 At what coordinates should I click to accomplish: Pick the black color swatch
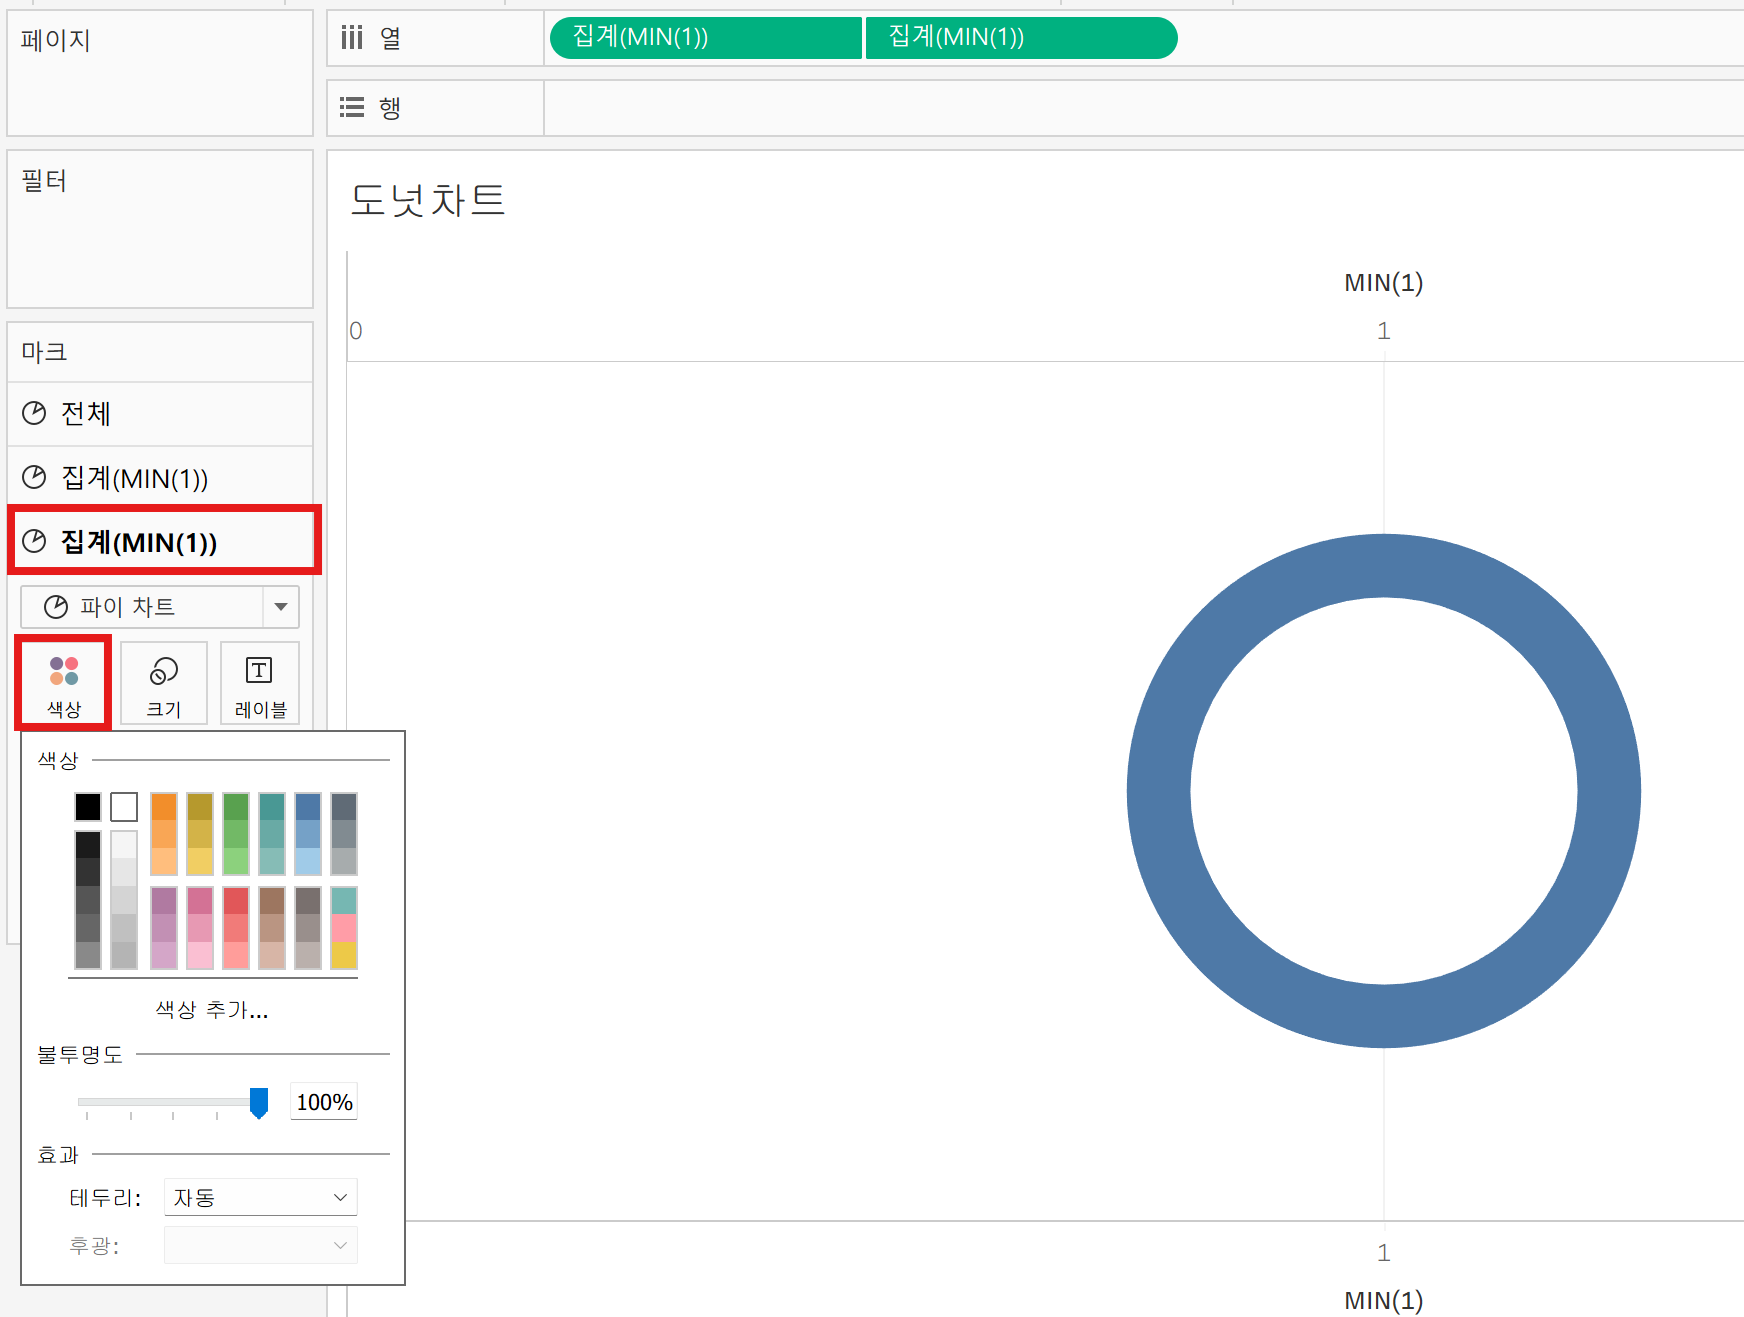point(88,807)
